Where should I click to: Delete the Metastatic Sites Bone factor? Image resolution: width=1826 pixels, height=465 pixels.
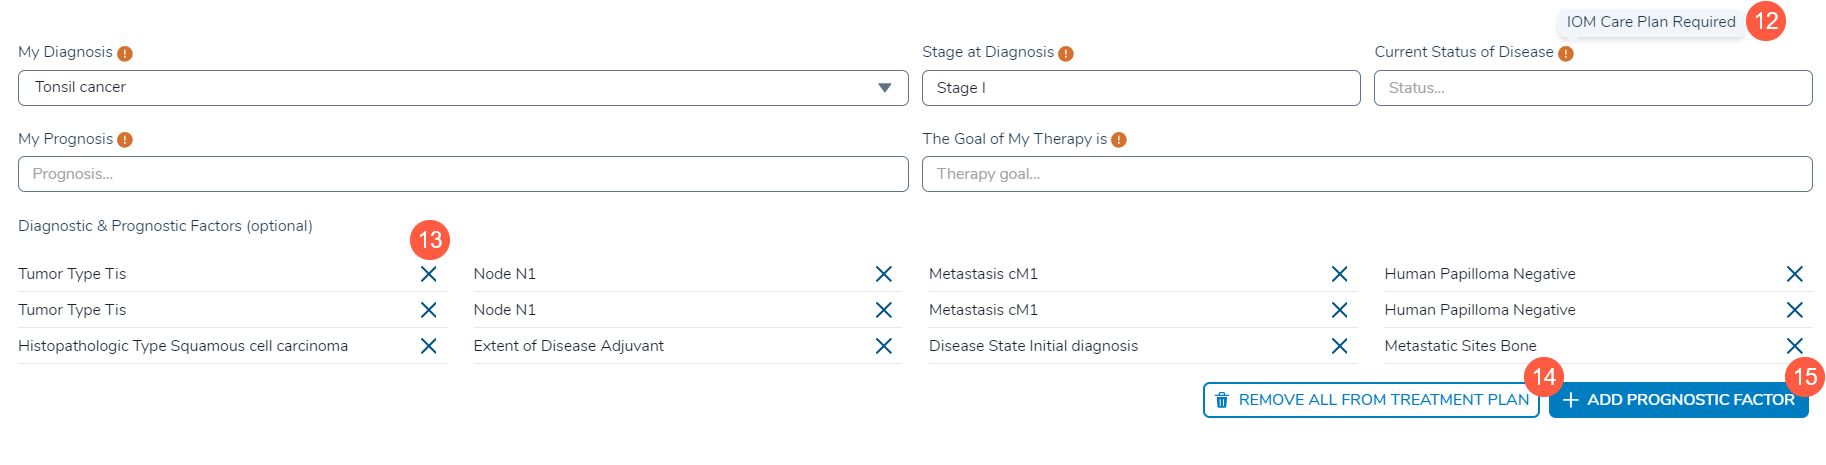coord(1794,346)
